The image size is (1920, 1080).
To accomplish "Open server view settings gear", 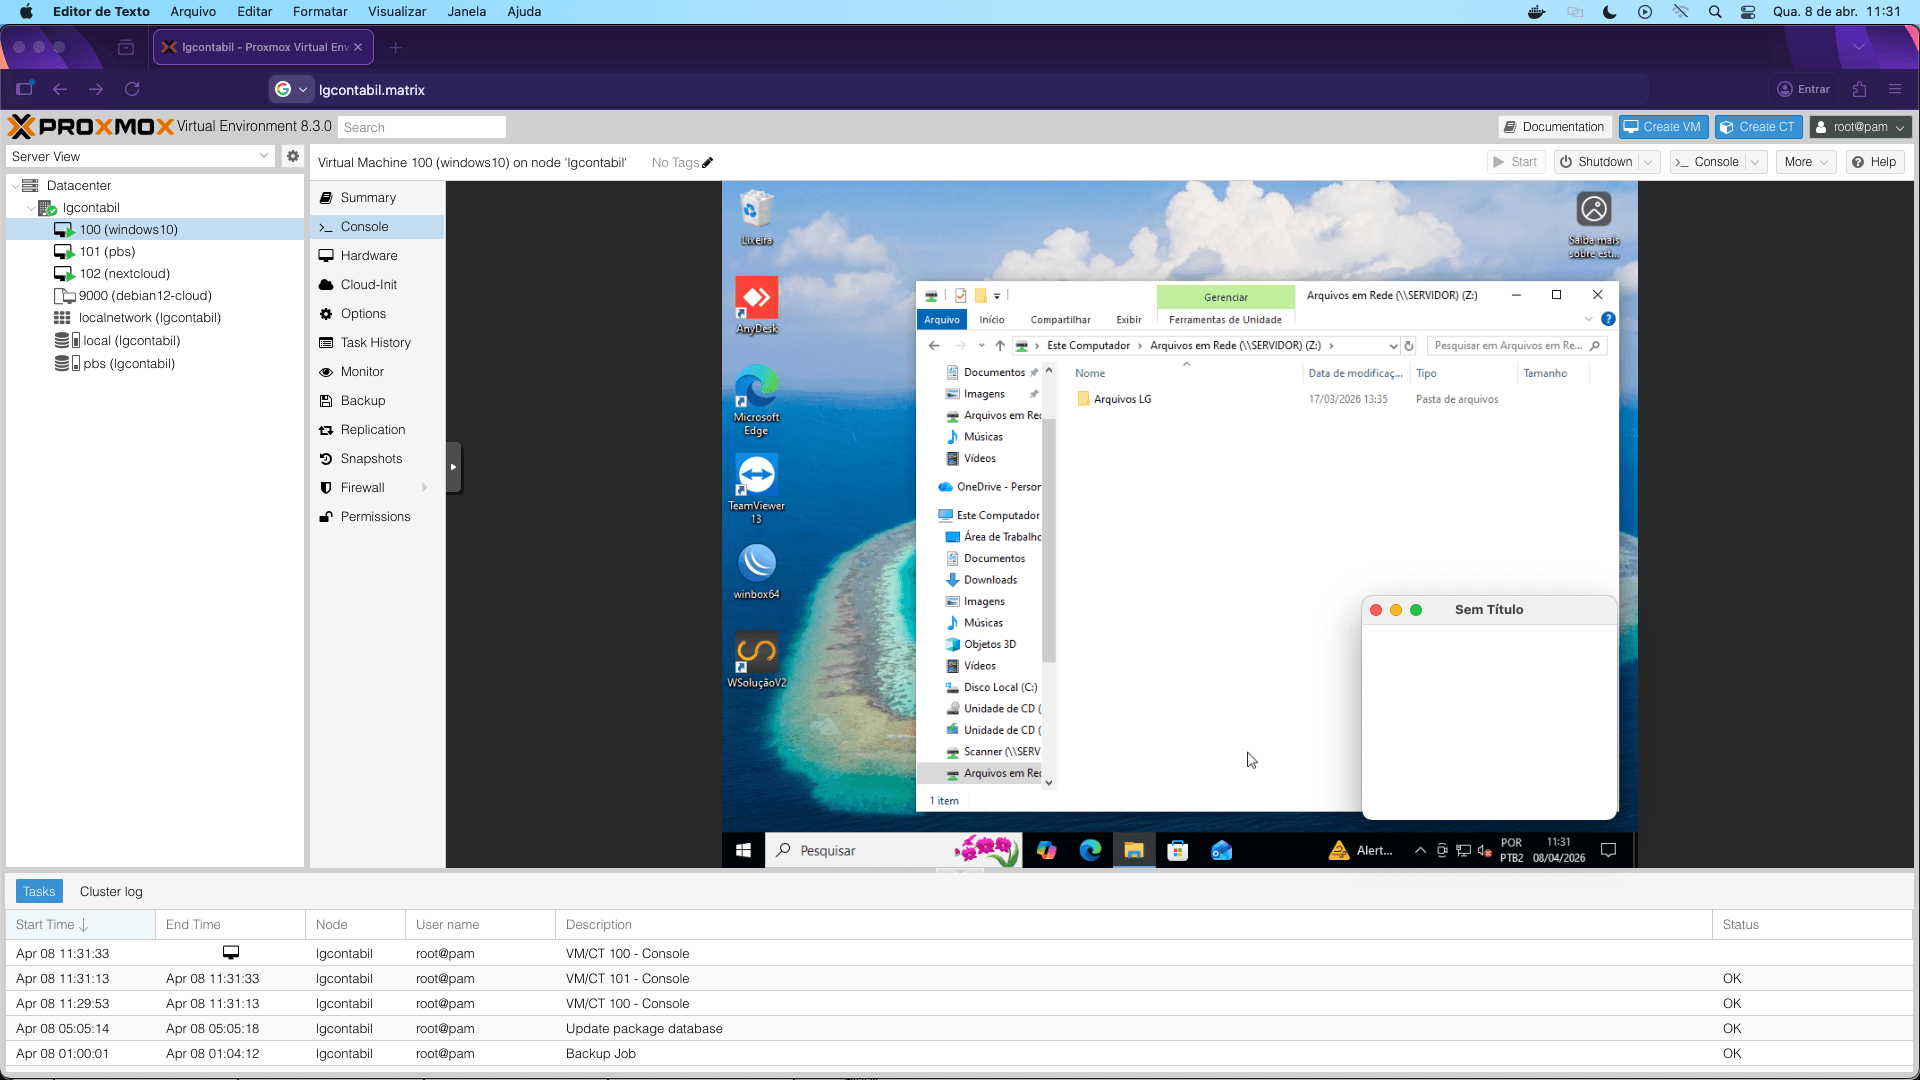I will [x=293, y=156].
